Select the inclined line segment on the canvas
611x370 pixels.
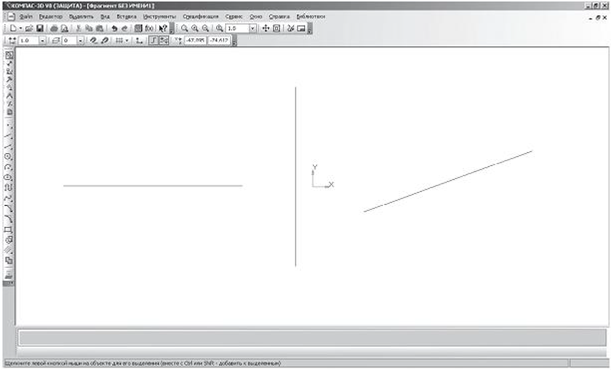point(448,181)
